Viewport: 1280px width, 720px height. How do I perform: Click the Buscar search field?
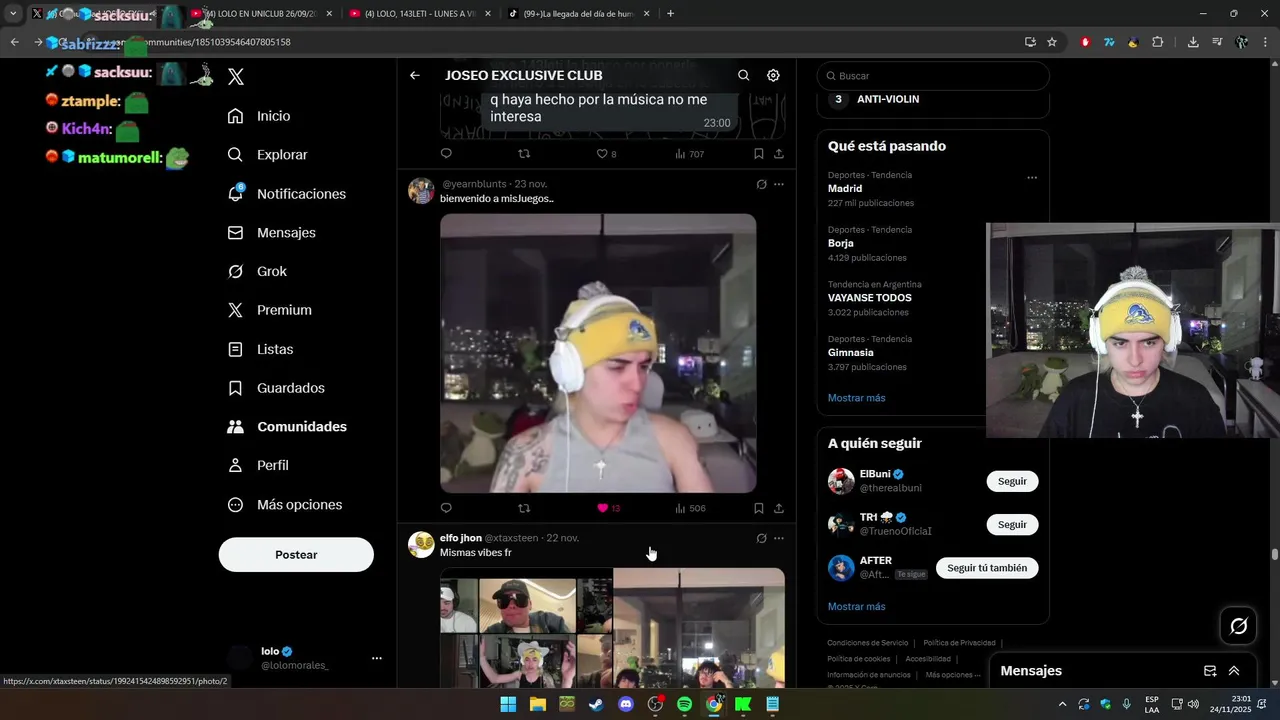933,76
